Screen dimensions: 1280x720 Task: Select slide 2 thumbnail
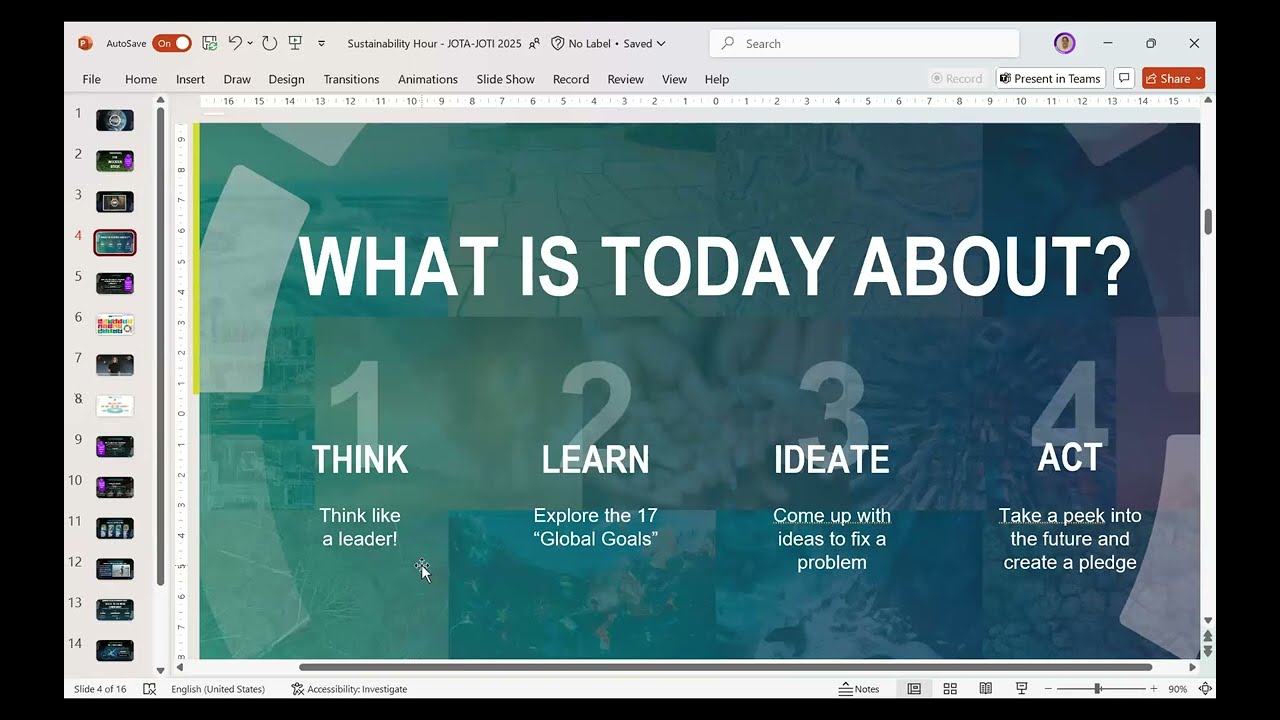115,160
